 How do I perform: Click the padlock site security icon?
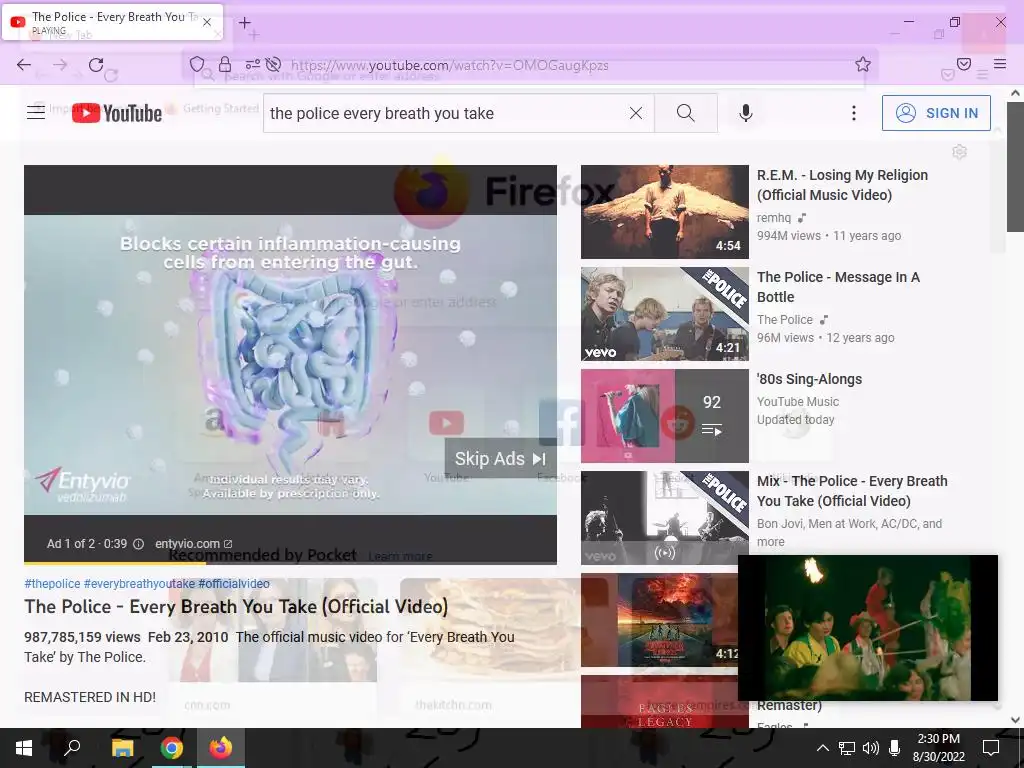pos(225,64)
